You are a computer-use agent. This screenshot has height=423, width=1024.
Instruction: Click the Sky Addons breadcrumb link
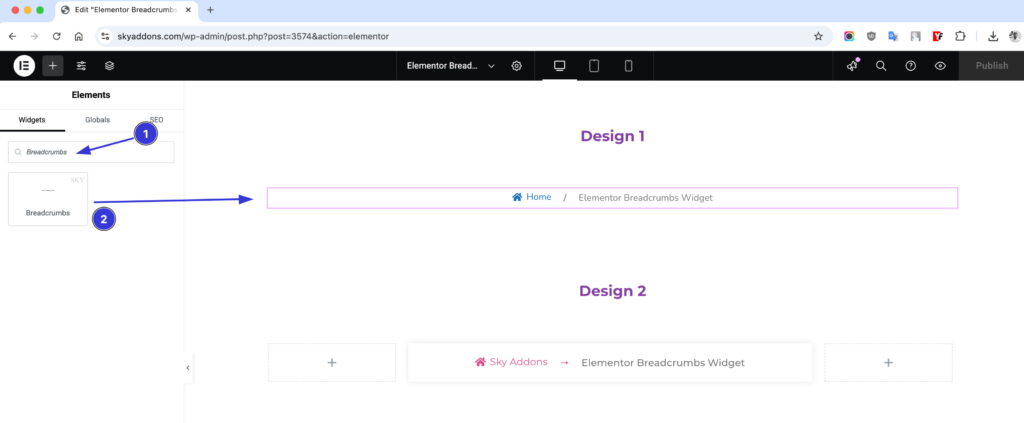(511, 362)
